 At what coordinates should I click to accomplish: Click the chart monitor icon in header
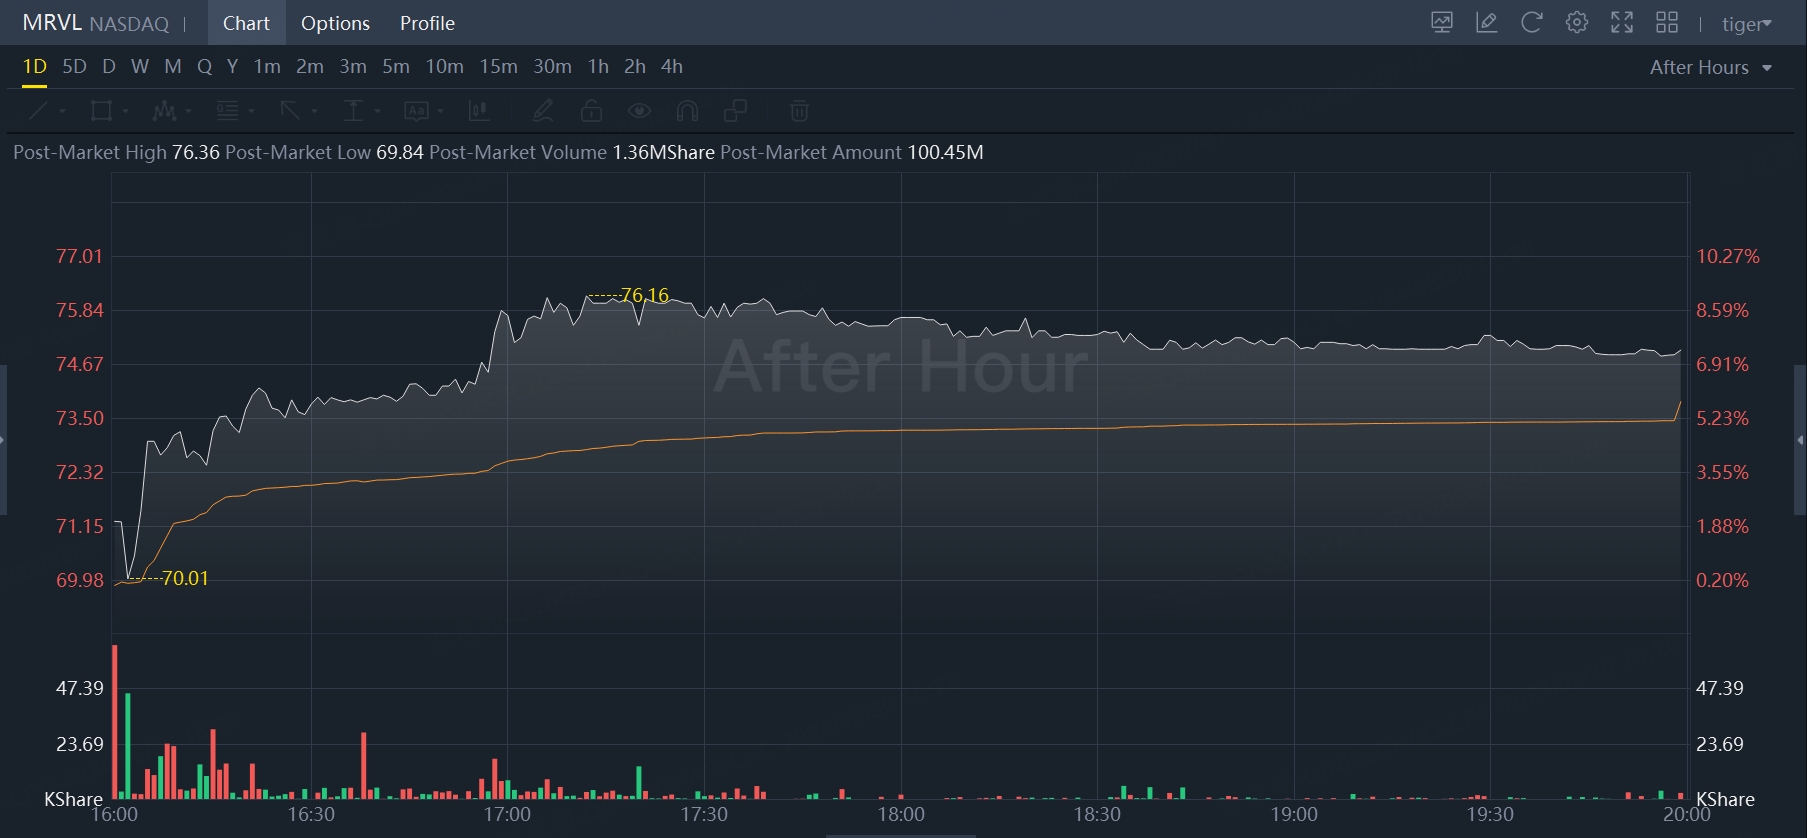1441,23
